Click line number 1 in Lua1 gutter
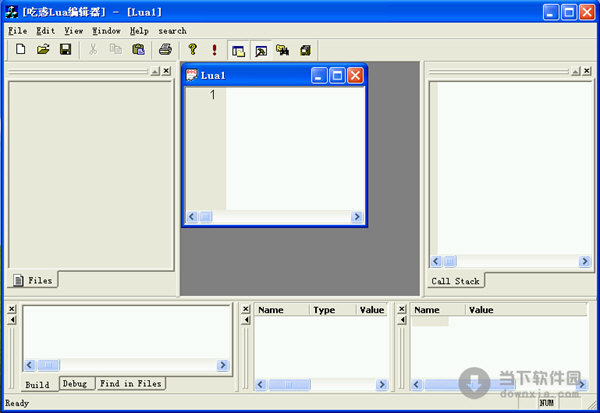The width and height of the screenshot is (600, 413). coord(212,95)
